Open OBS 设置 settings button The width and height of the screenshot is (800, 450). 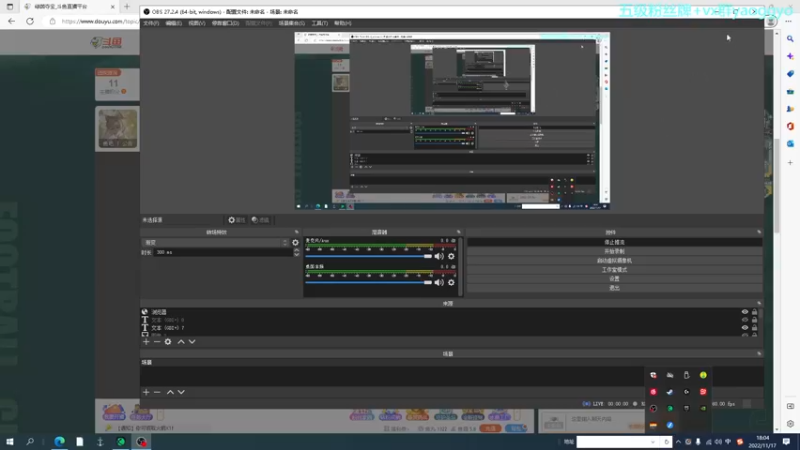[614, 279]
